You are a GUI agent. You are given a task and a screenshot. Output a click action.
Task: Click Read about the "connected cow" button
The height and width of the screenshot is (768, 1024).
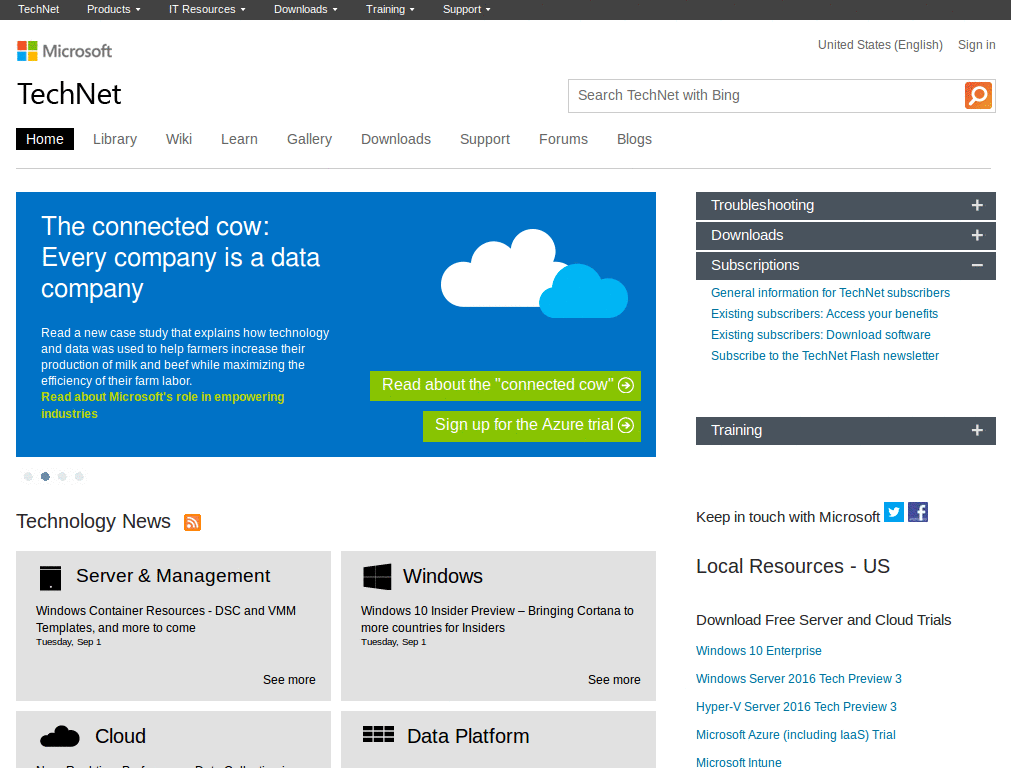coord(505,385)
